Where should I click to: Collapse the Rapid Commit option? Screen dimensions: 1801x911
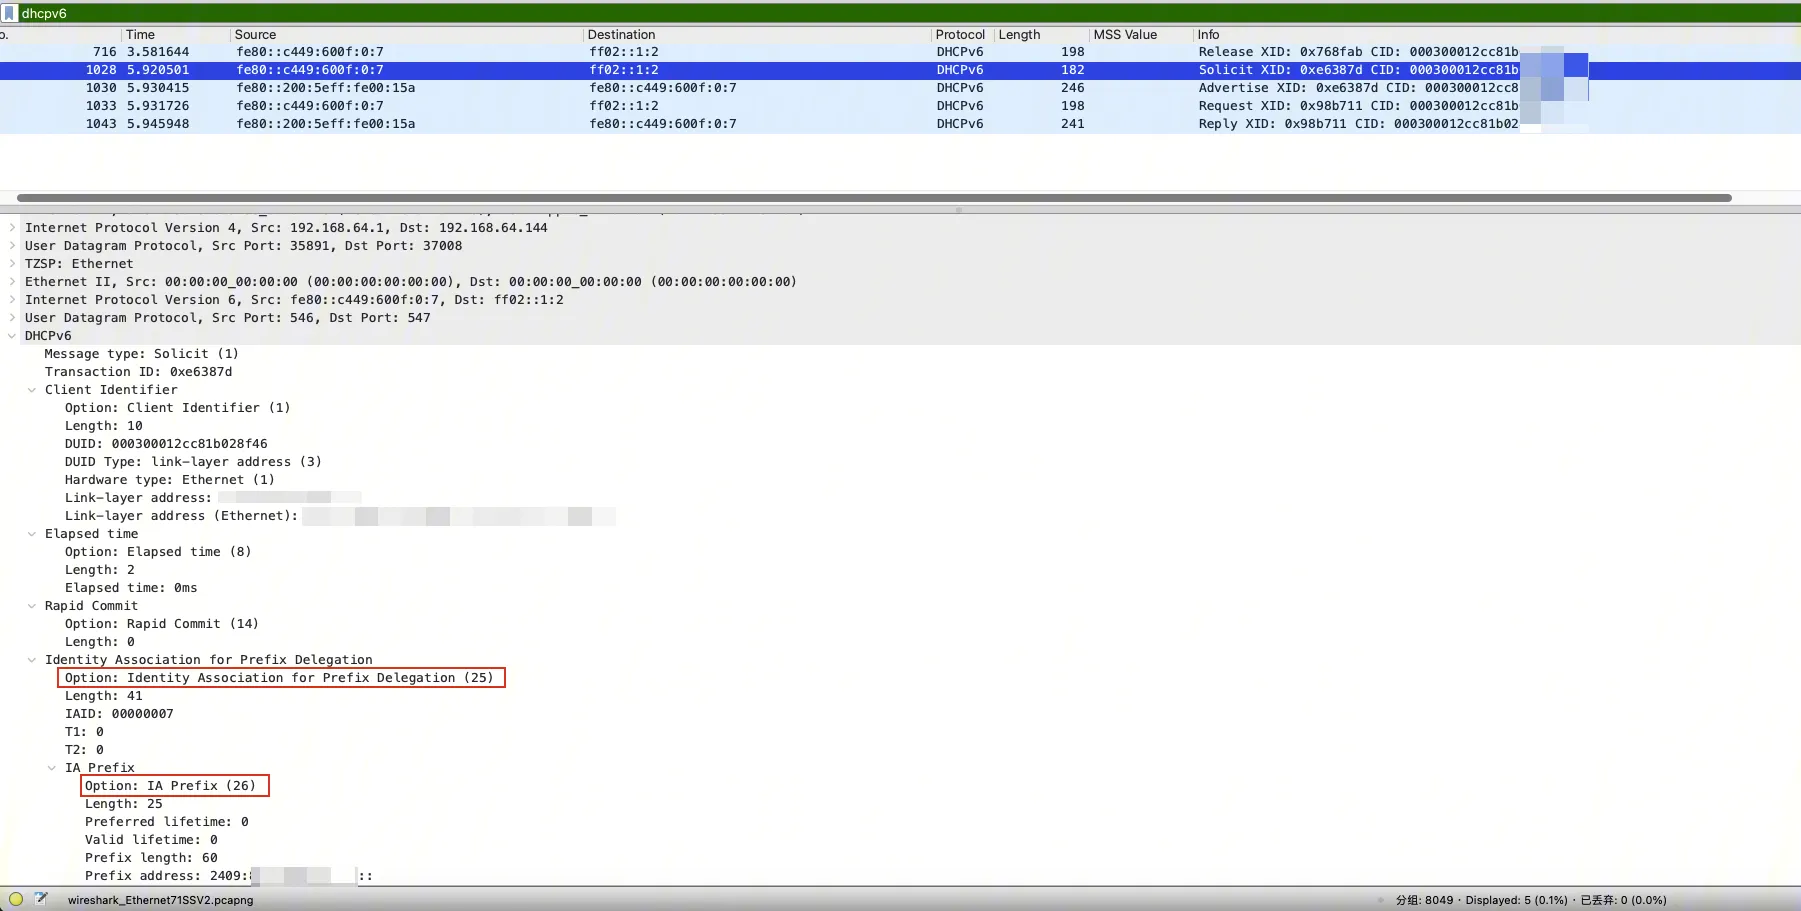(x=32, y=606)
